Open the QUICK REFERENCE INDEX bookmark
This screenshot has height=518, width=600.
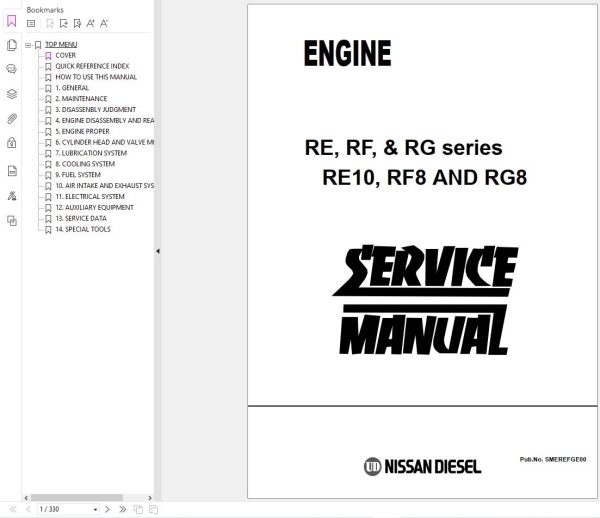tap(92, 66)
